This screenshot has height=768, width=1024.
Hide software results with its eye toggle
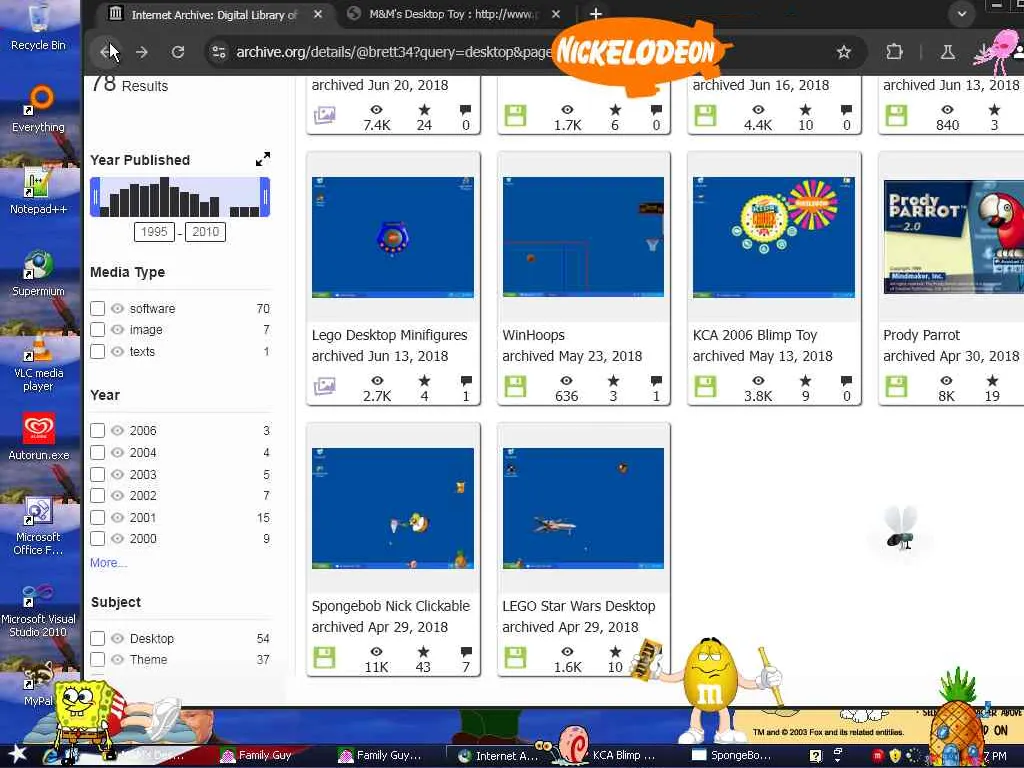118,308
